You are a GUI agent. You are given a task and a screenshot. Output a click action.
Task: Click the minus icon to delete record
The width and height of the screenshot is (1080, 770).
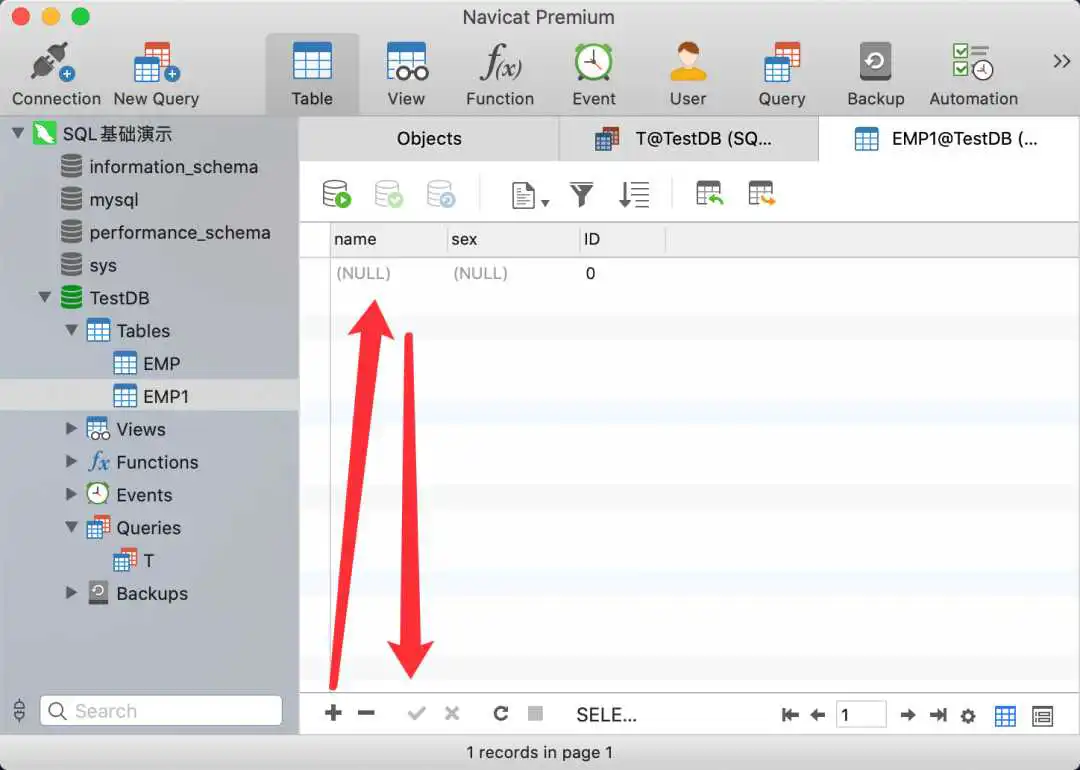366,713
